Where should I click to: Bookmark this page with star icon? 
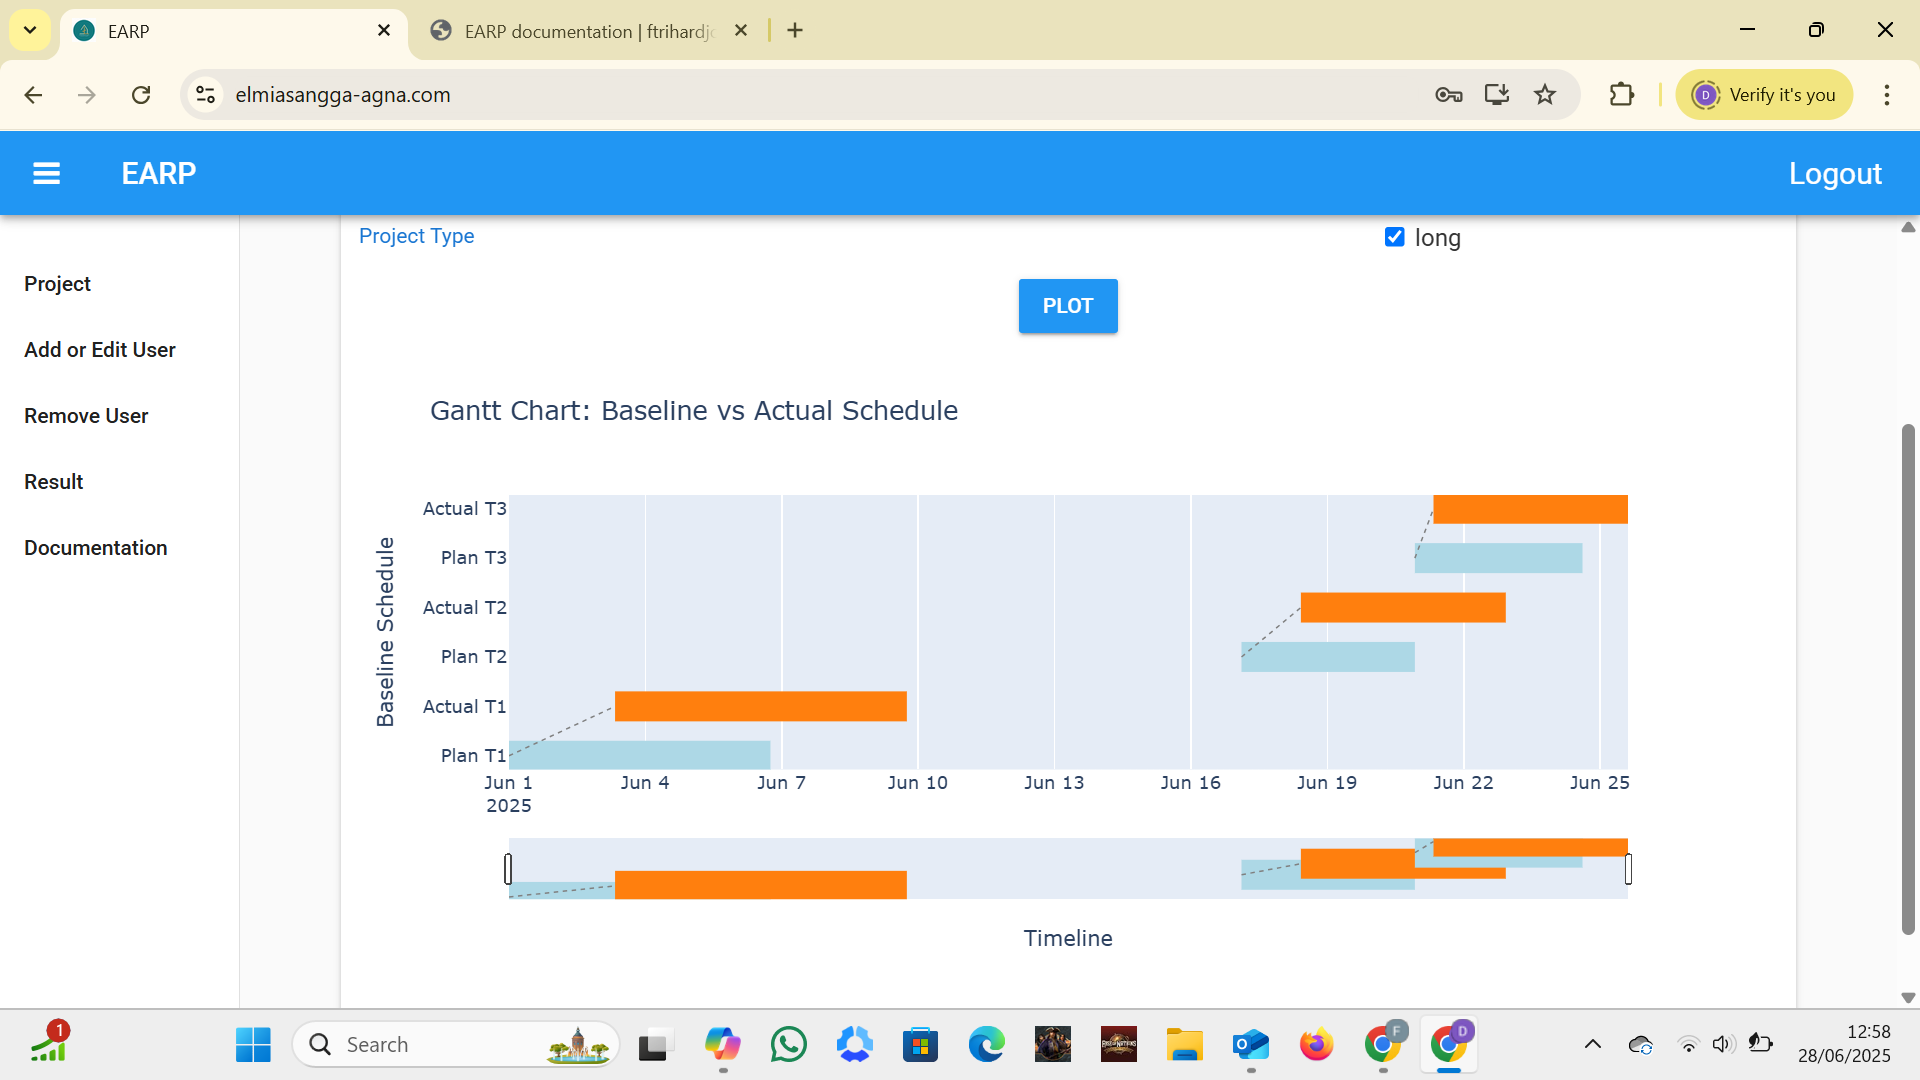1545,95
